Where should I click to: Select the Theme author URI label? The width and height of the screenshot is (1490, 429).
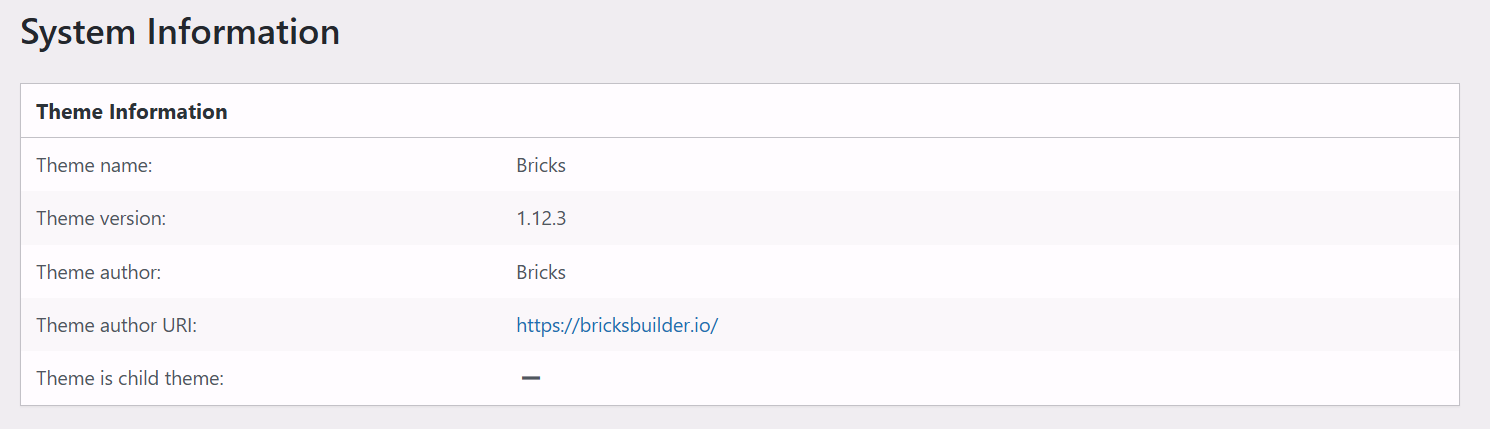tap(116, 325)
